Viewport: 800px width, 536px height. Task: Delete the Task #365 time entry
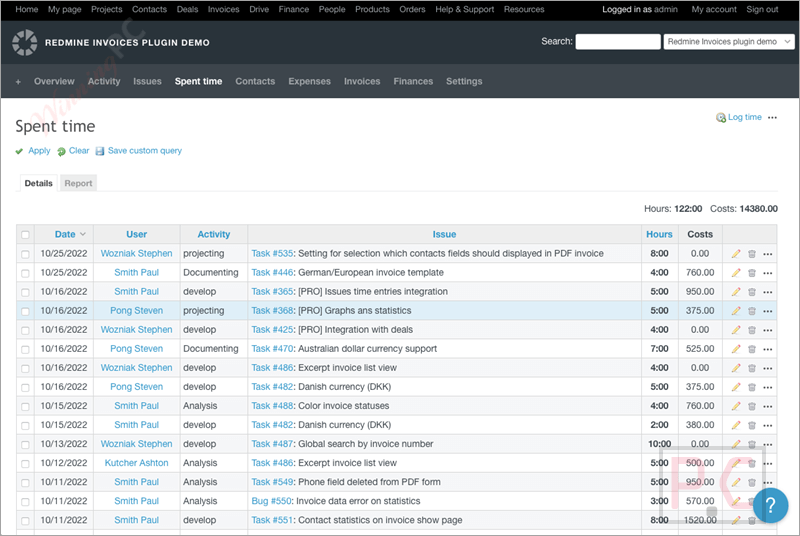[x=752, y=292]
